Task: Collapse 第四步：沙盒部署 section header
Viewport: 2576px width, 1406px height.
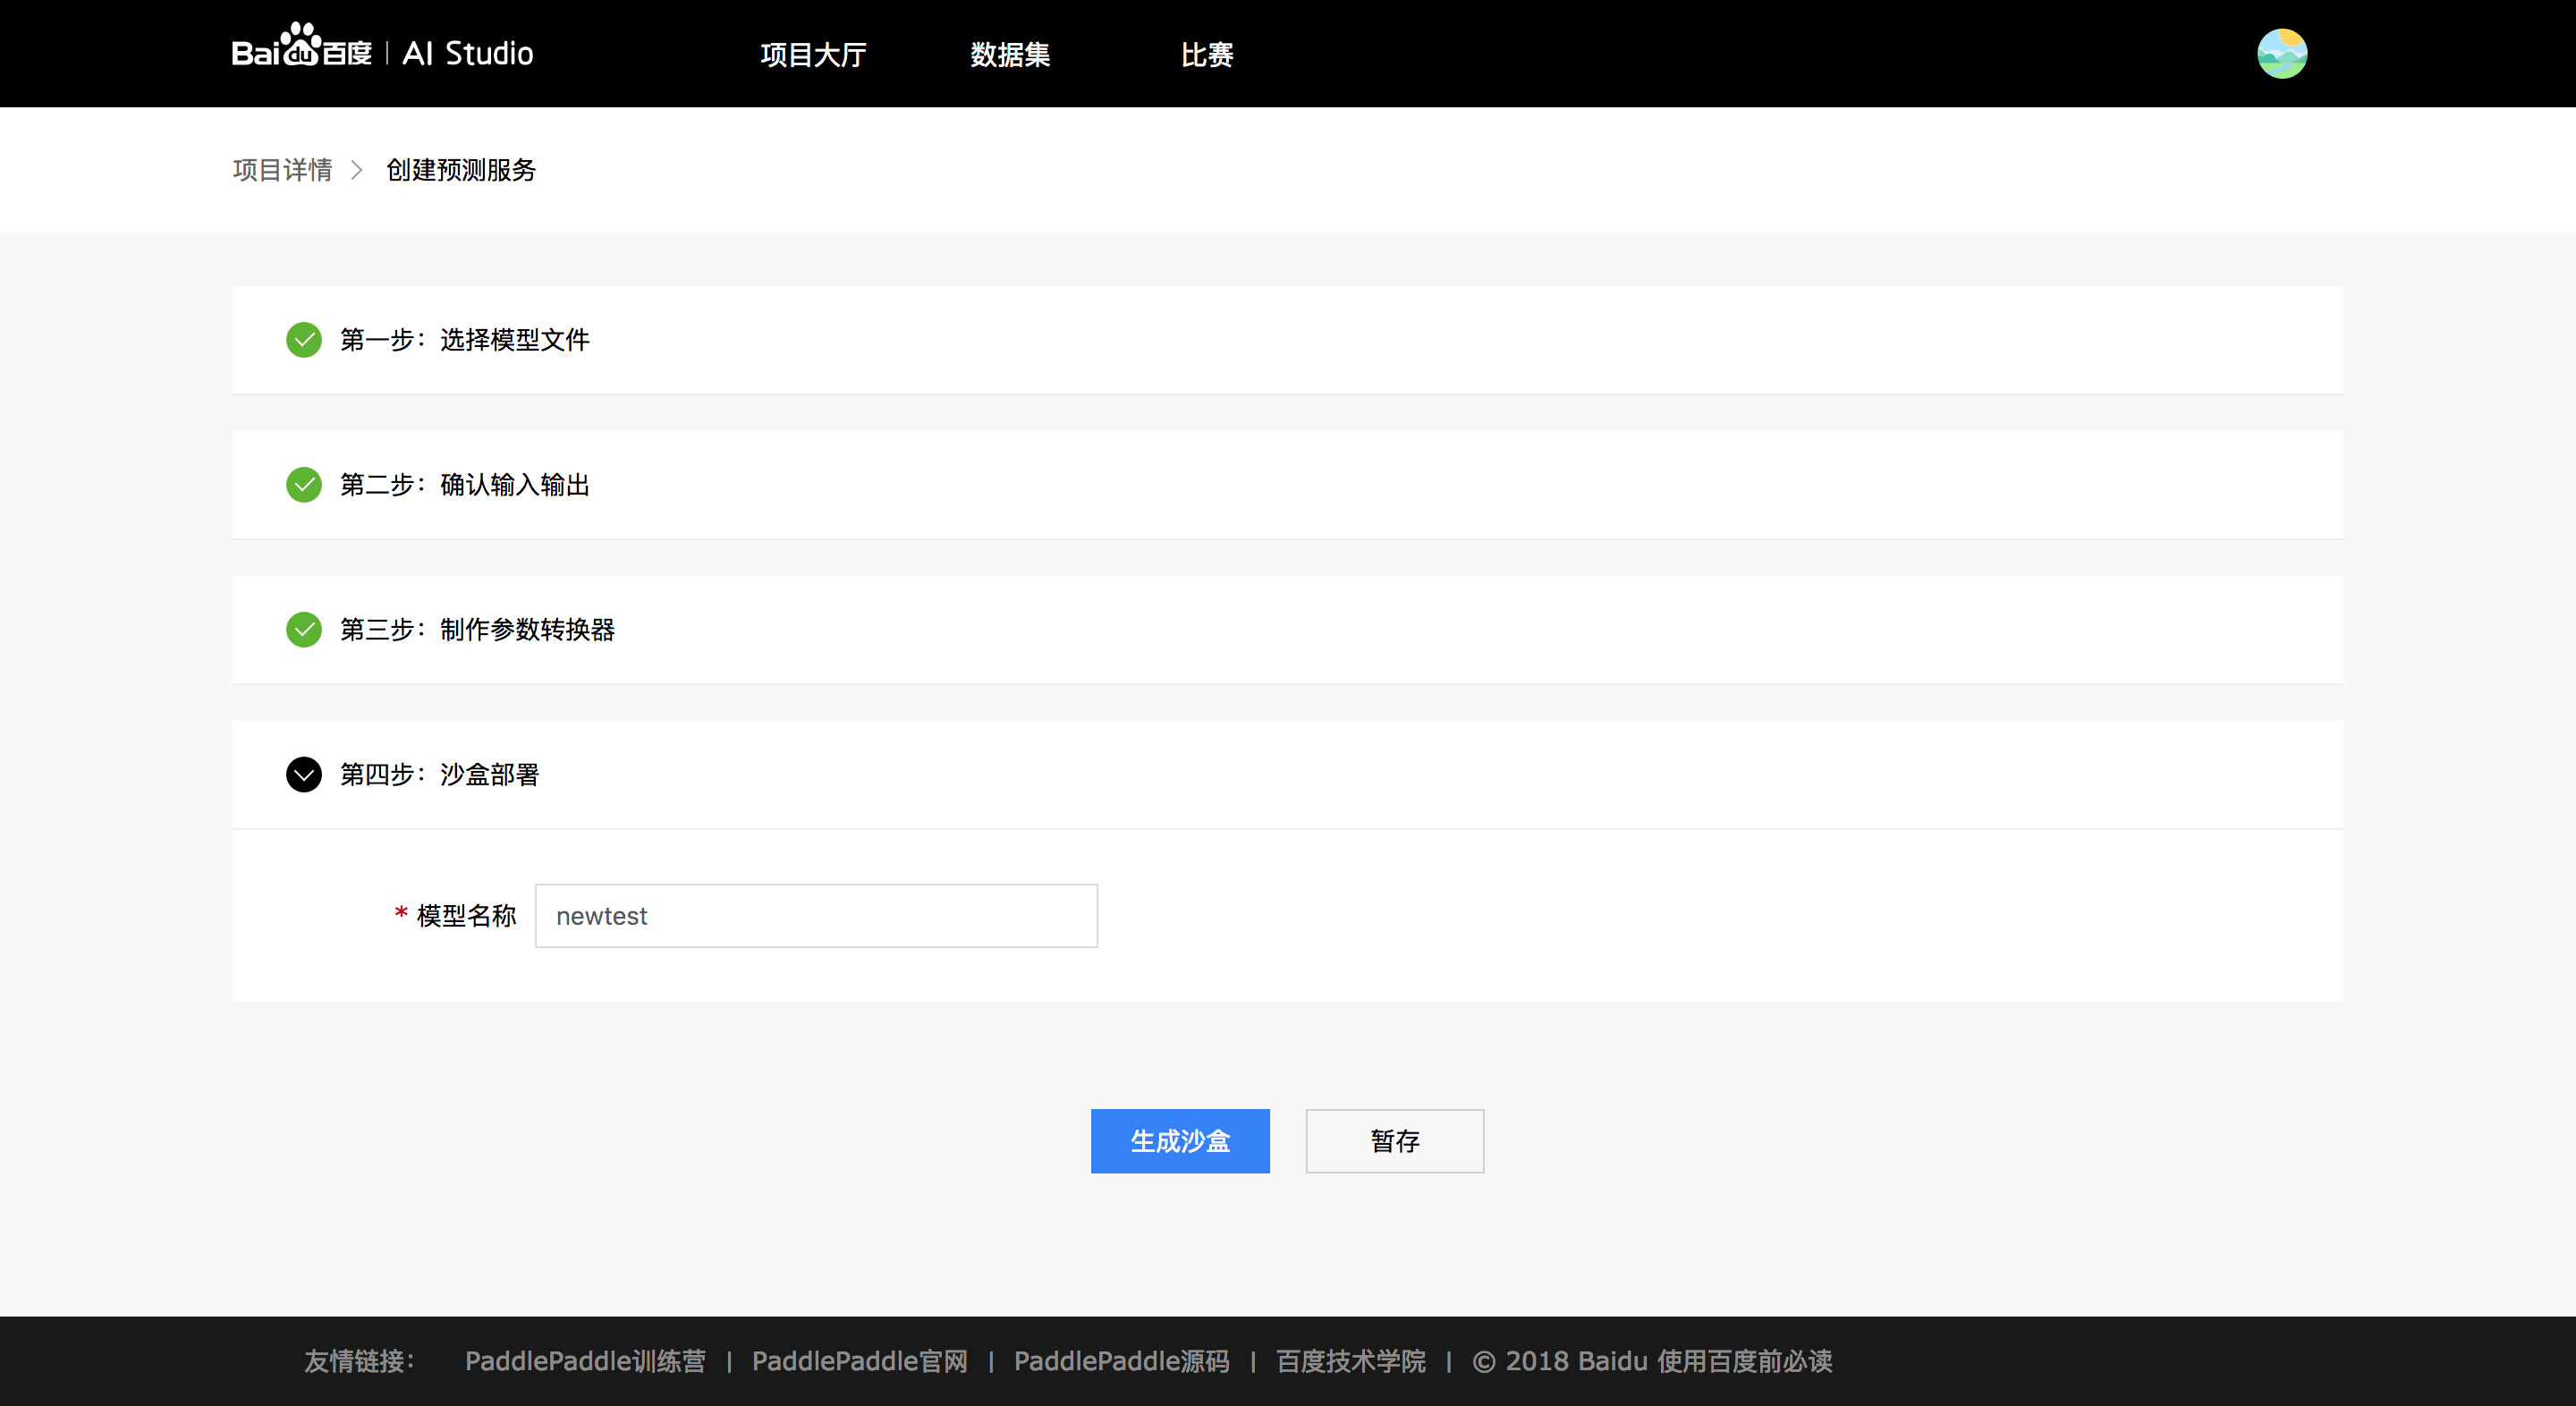Action: click(440, 775)
